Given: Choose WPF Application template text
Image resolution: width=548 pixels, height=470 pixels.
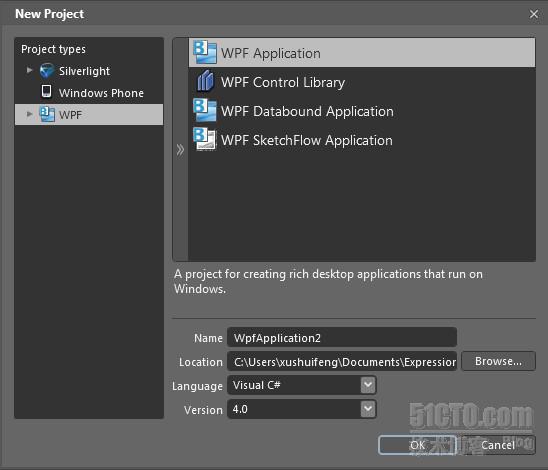Looking at the screenshot, I should coord(271,53).
